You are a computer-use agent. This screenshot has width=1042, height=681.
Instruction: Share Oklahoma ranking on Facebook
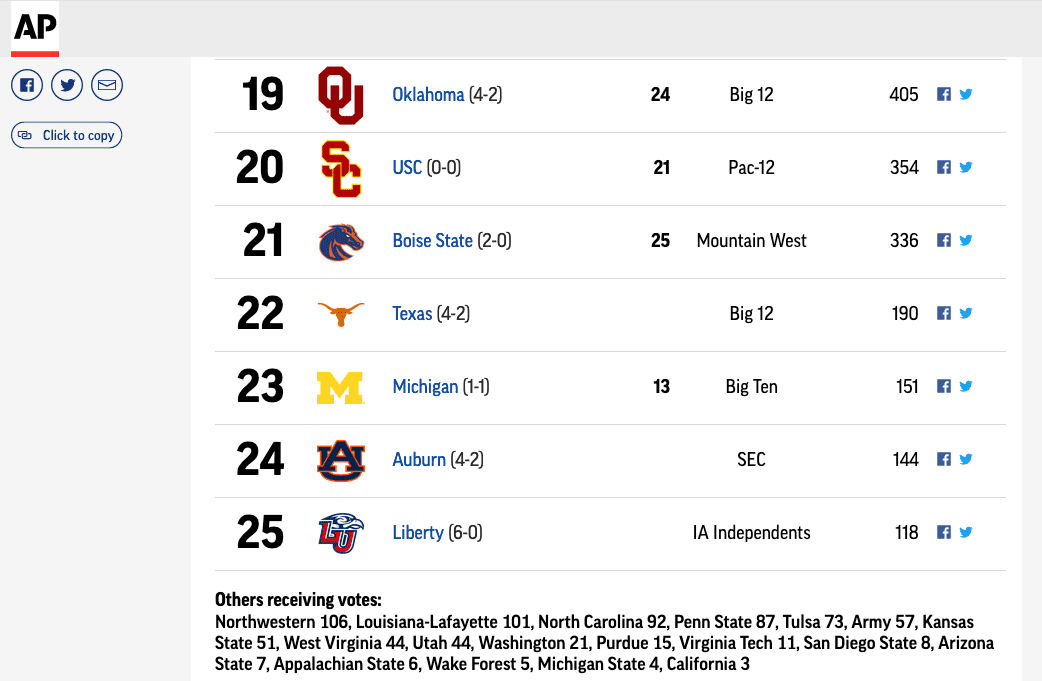coord(944,94)
